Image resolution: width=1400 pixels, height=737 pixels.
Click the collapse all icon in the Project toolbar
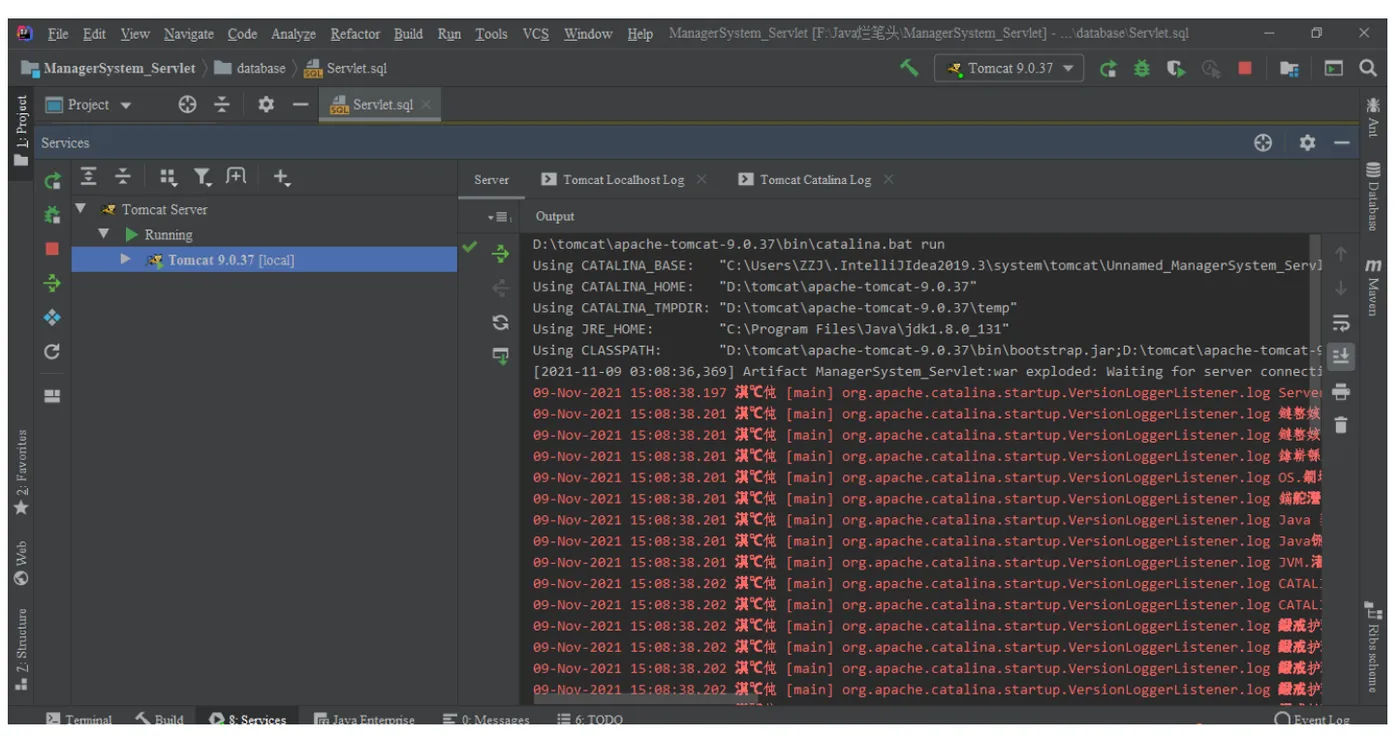pyautogui.click(x=222, y=105)
